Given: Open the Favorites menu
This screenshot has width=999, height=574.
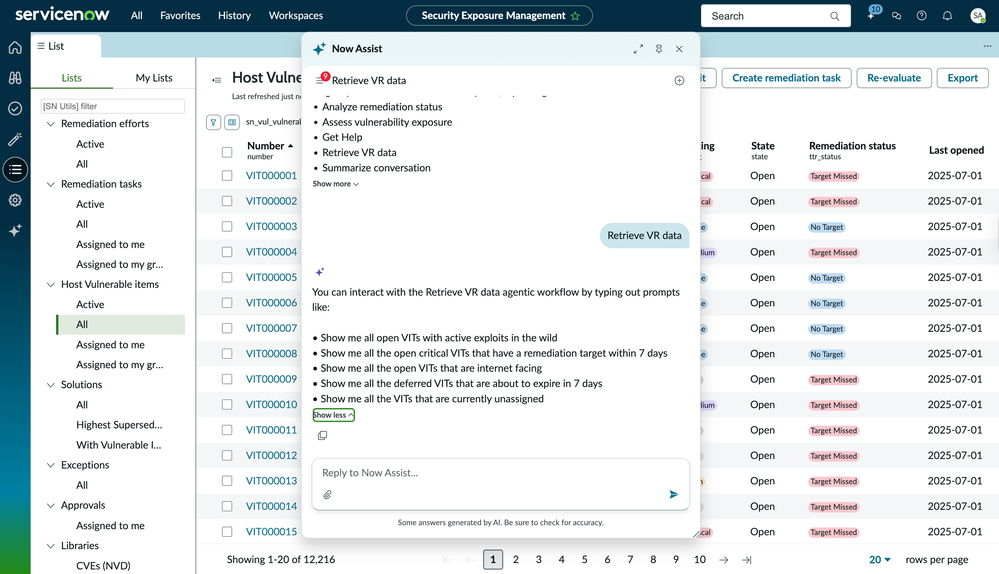Looking at the screenshot, I should (x=180, y=15).
